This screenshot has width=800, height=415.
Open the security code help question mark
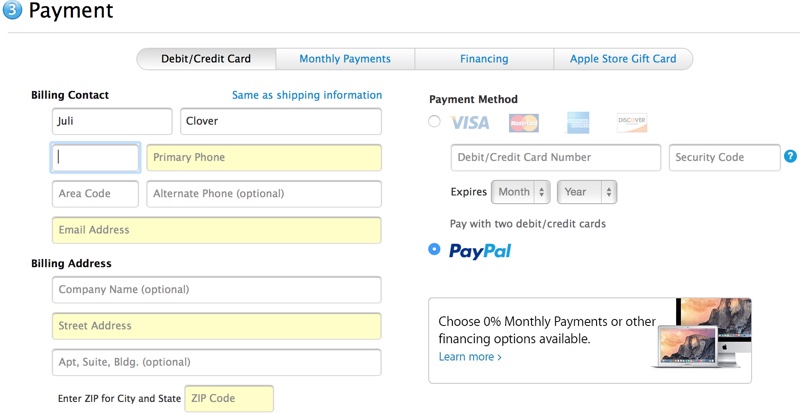pyautogui.click(x=790, y=157)
